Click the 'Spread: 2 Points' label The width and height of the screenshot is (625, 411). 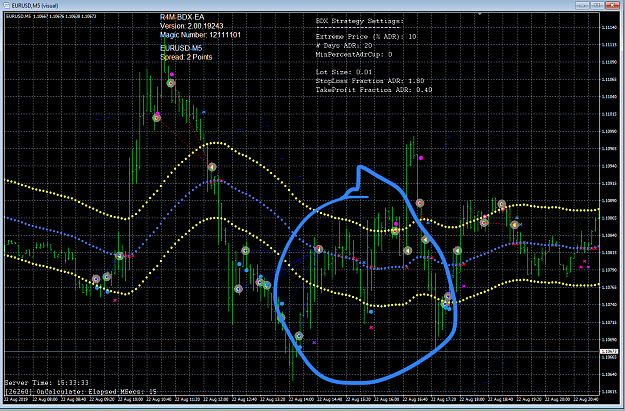point(186,57)
